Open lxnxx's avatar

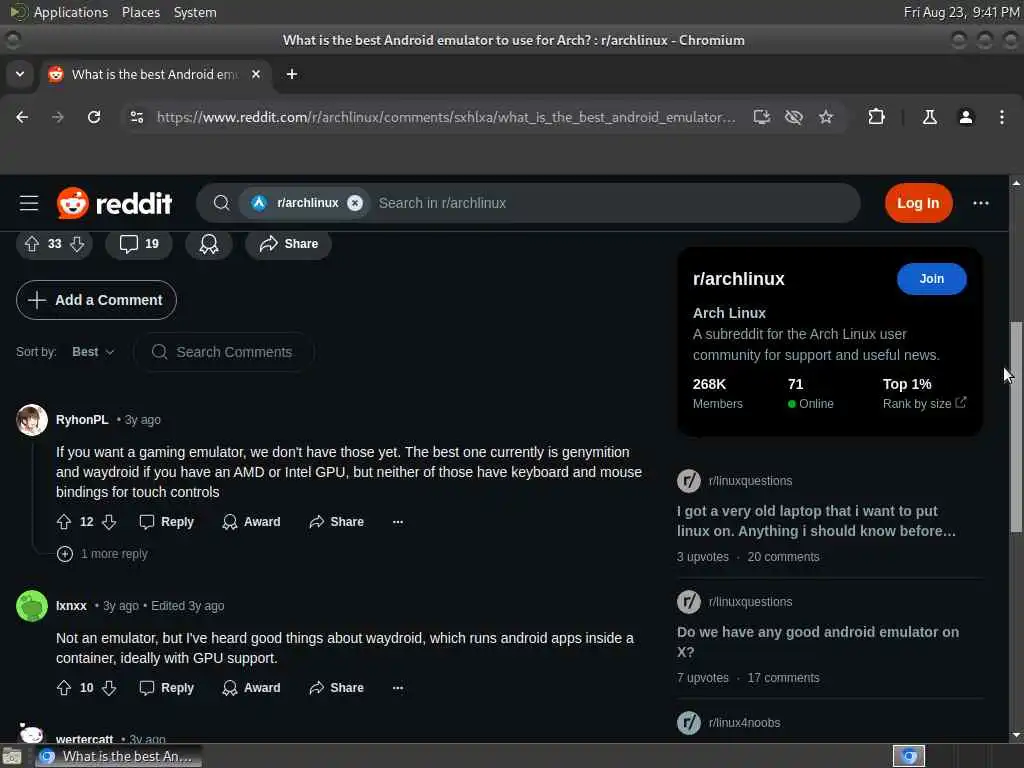tap(31, 606)
